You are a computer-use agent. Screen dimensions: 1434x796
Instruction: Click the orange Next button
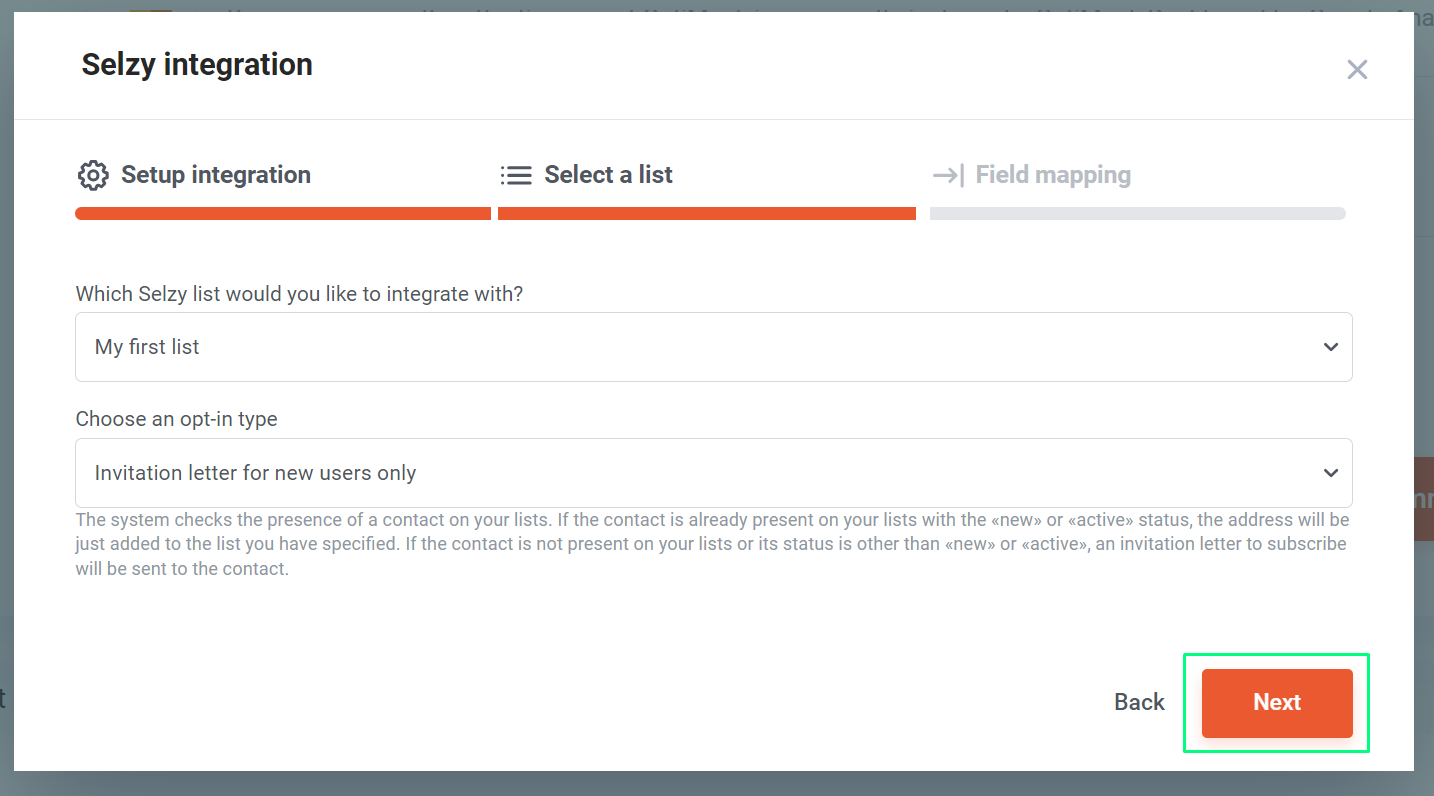click(1277, 703)
